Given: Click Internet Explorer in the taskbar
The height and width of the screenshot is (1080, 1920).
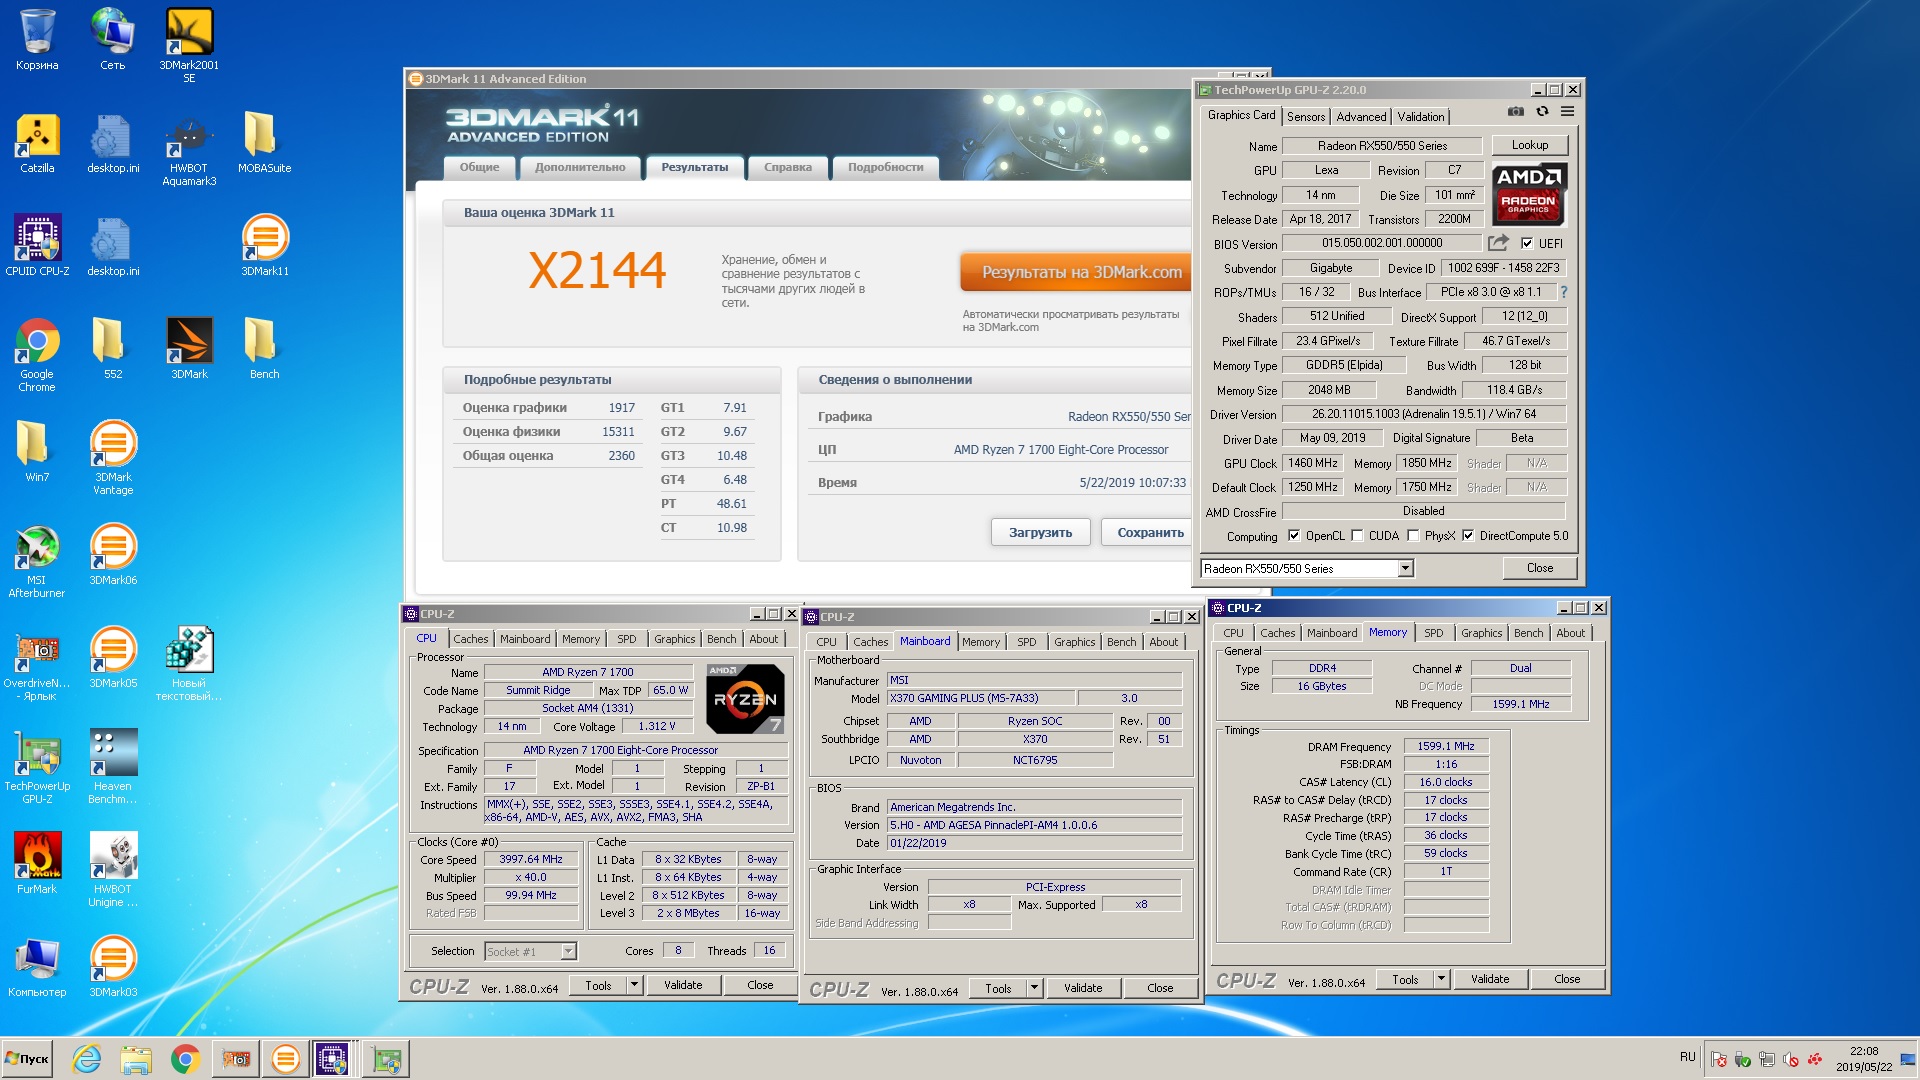Looking at the screenshot, I should coord(87,1058).
